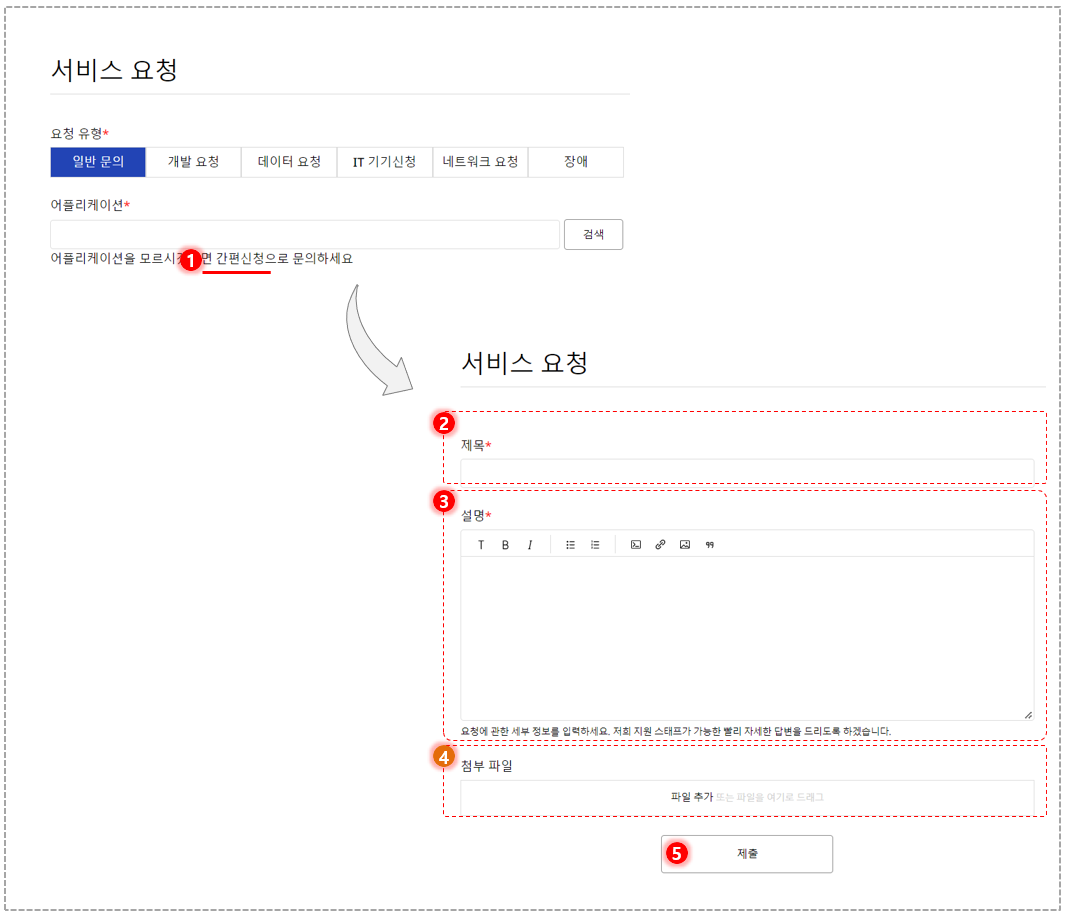The height and width of the screenshot is (918, 1068).
Task: Select the 장애 request type
Action: tap(576, 162)
